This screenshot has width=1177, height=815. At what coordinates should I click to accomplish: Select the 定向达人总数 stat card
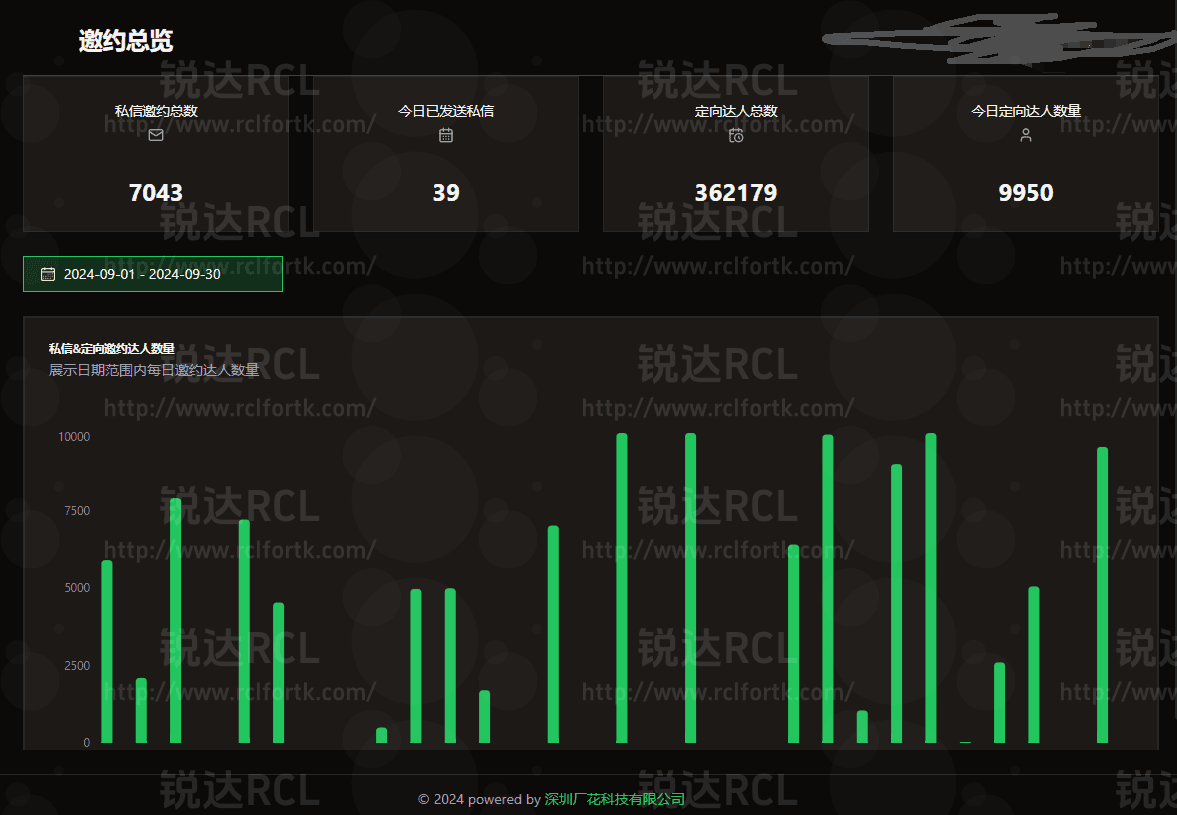pyautogui.click(x=736, y=152)
